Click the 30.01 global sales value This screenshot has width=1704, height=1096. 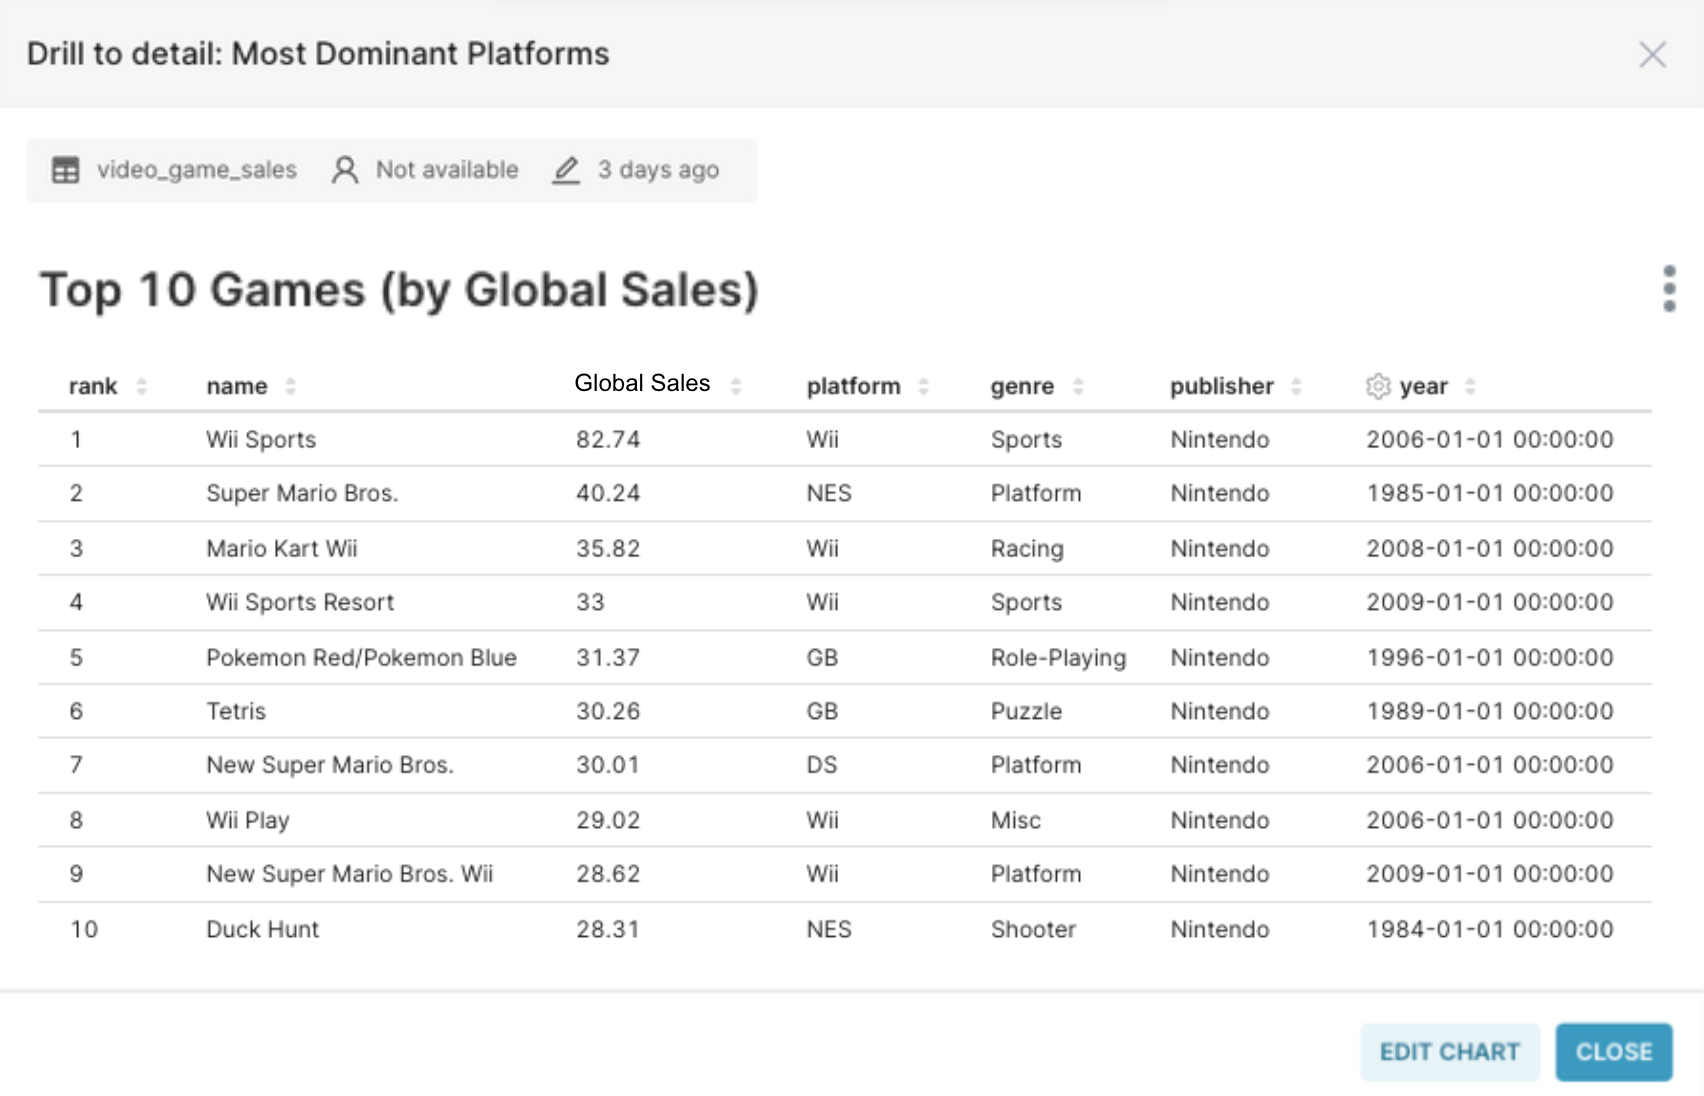click(608, 765)
